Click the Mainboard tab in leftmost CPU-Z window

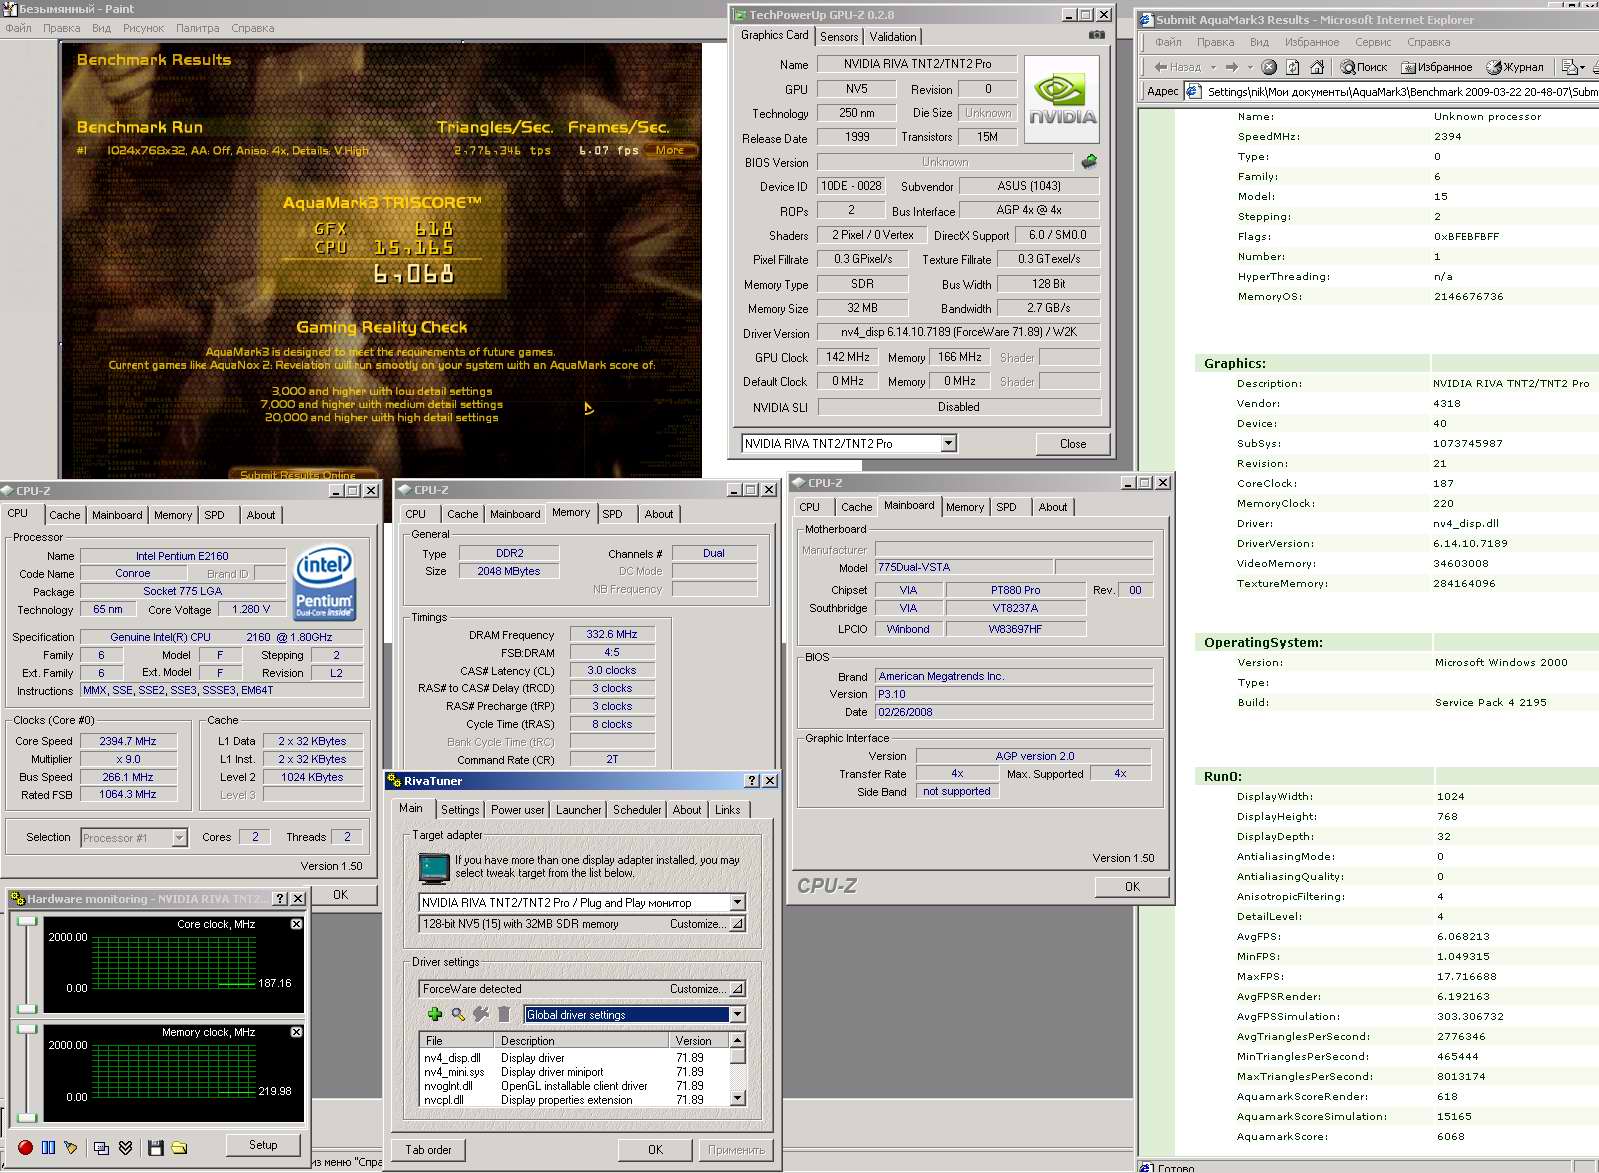pyautogui.click(x=117, y=515)
